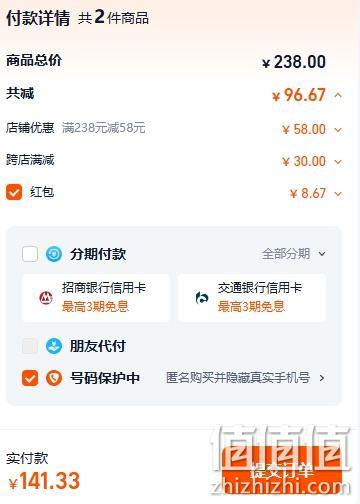Expand the 店铺优惠 ¥58.00 chevron

(x=338, y=130)
